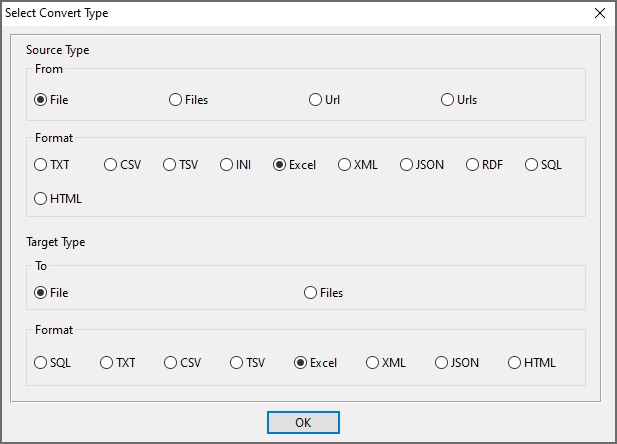
Task: Pick HTML as target format
Action: [515, 363]
